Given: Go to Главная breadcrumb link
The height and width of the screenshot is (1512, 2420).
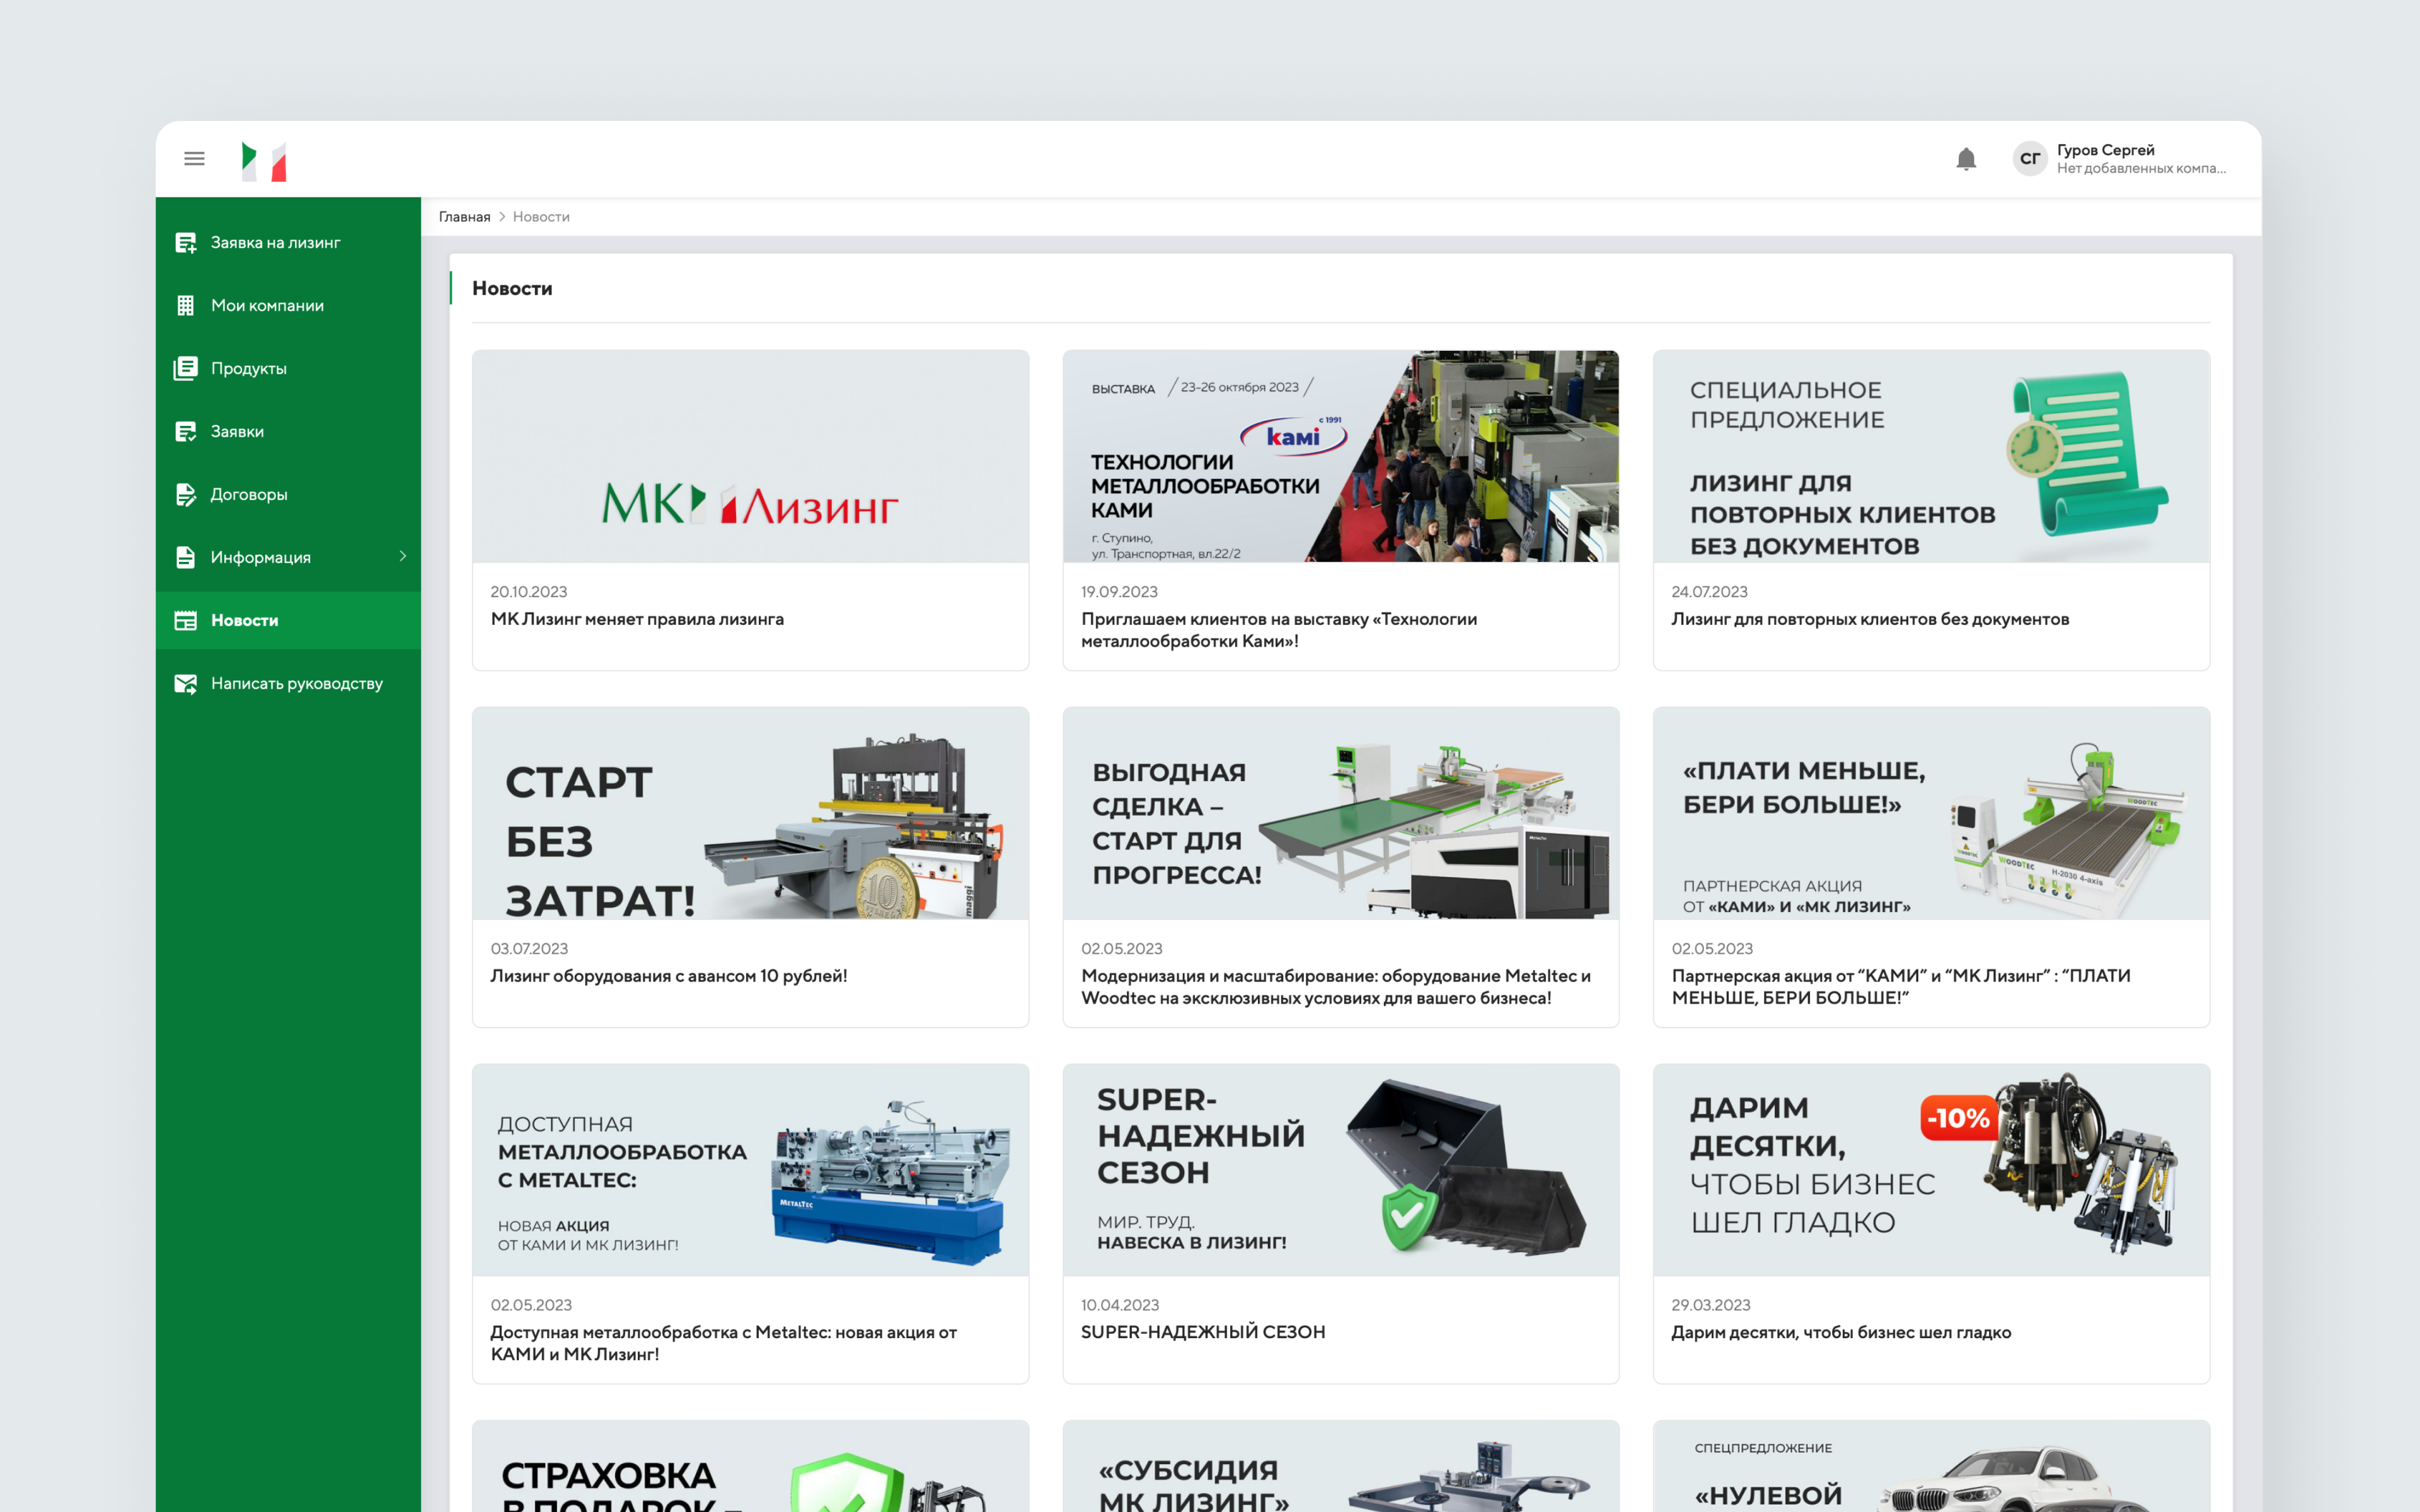Looking at the screenshot, I should pos(464,217).
